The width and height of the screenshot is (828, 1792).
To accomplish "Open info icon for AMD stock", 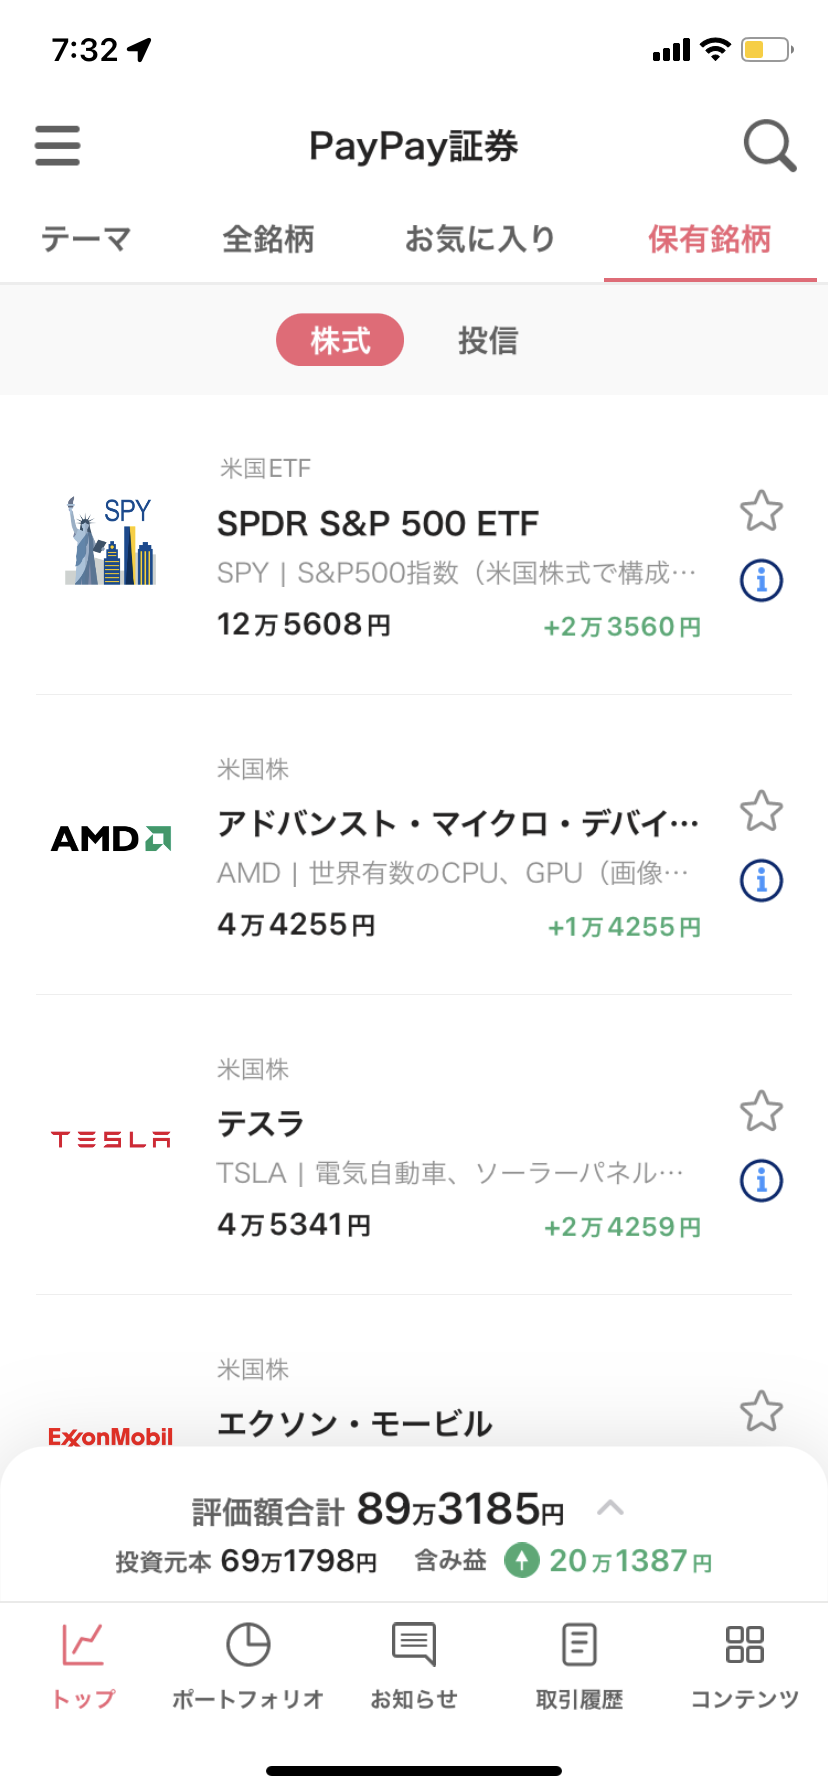I will click(x=761, y=880).
